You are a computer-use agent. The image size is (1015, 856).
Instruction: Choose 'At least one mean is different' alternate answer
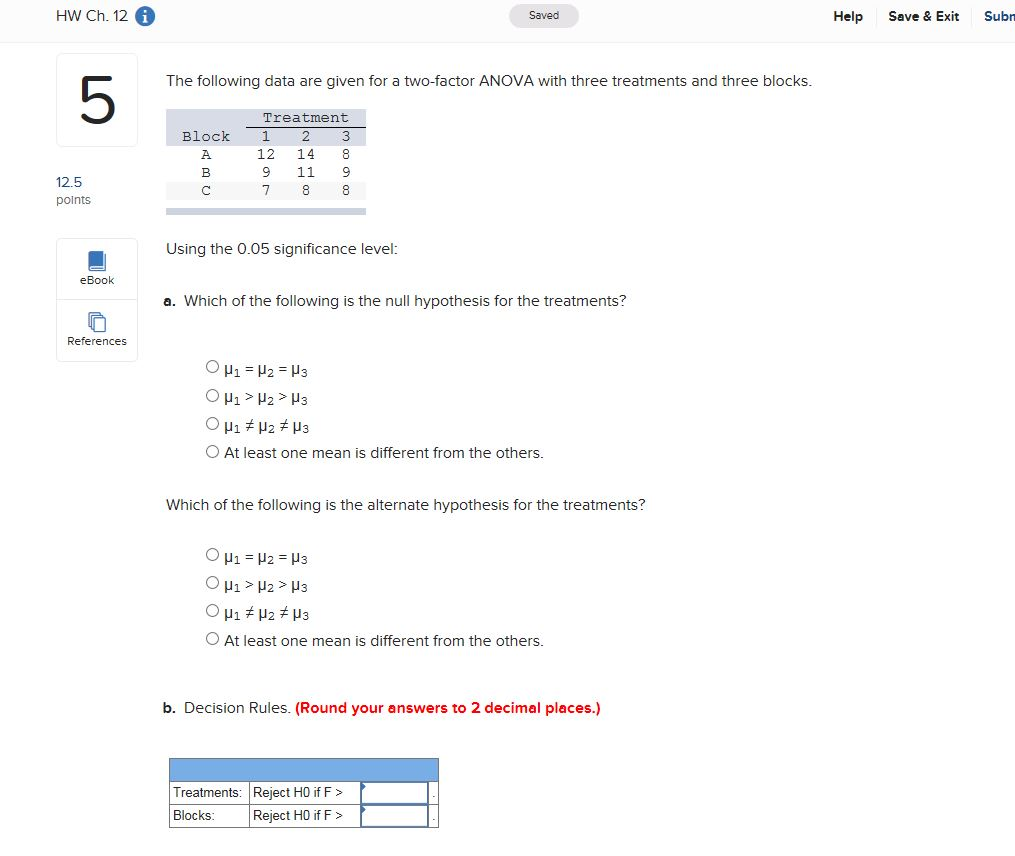(212, 640)
